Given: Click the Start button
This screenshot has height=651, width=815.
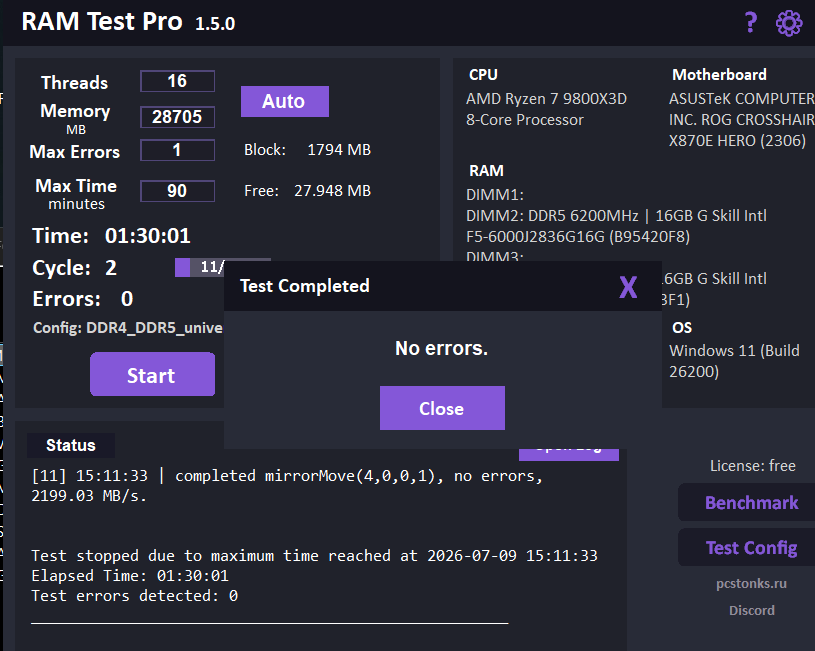Looking at the screenshot, I should (152, 374).
